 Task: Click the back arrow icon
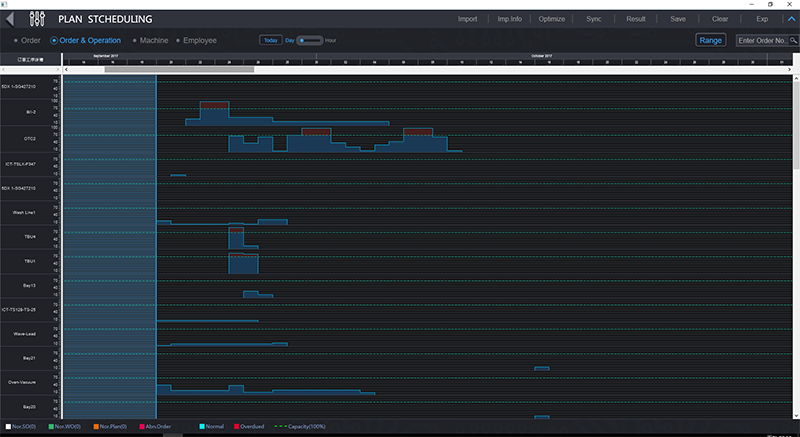click(12, 18)
